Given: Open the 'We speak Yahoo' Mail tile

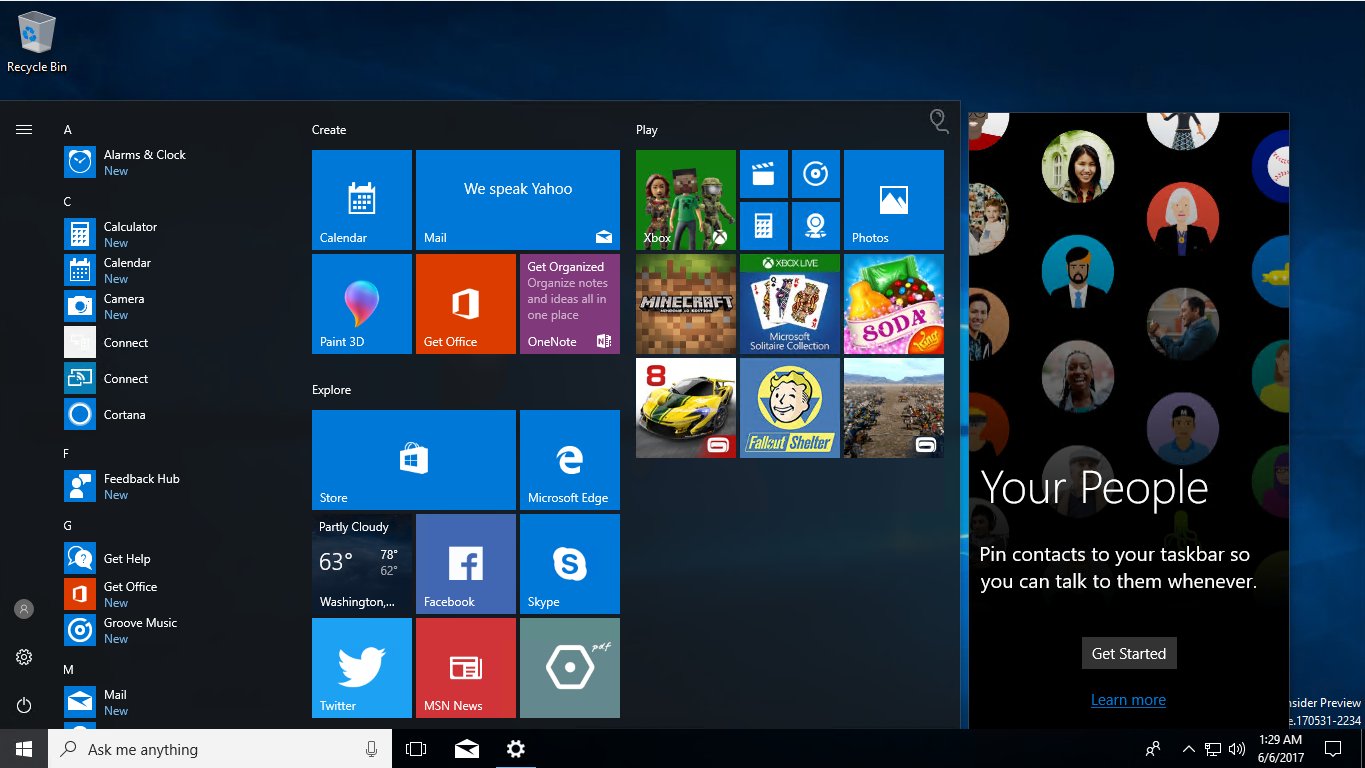Looking at the screenshot, I should (518, 200).
